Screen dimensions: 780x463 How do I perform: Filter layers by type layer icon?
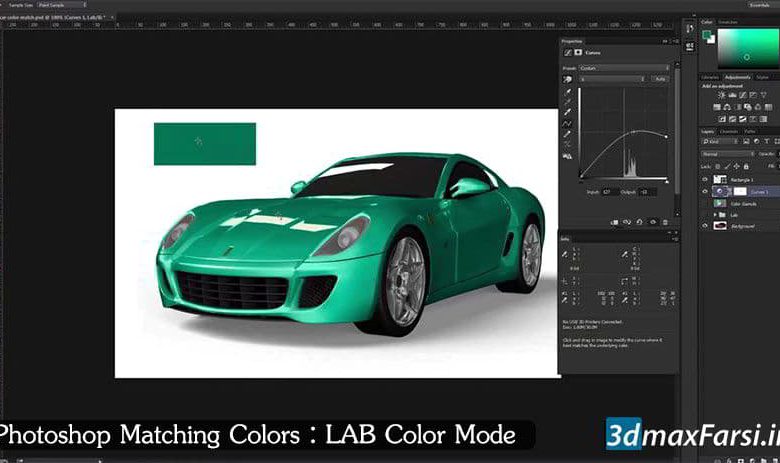pos(767,142)
